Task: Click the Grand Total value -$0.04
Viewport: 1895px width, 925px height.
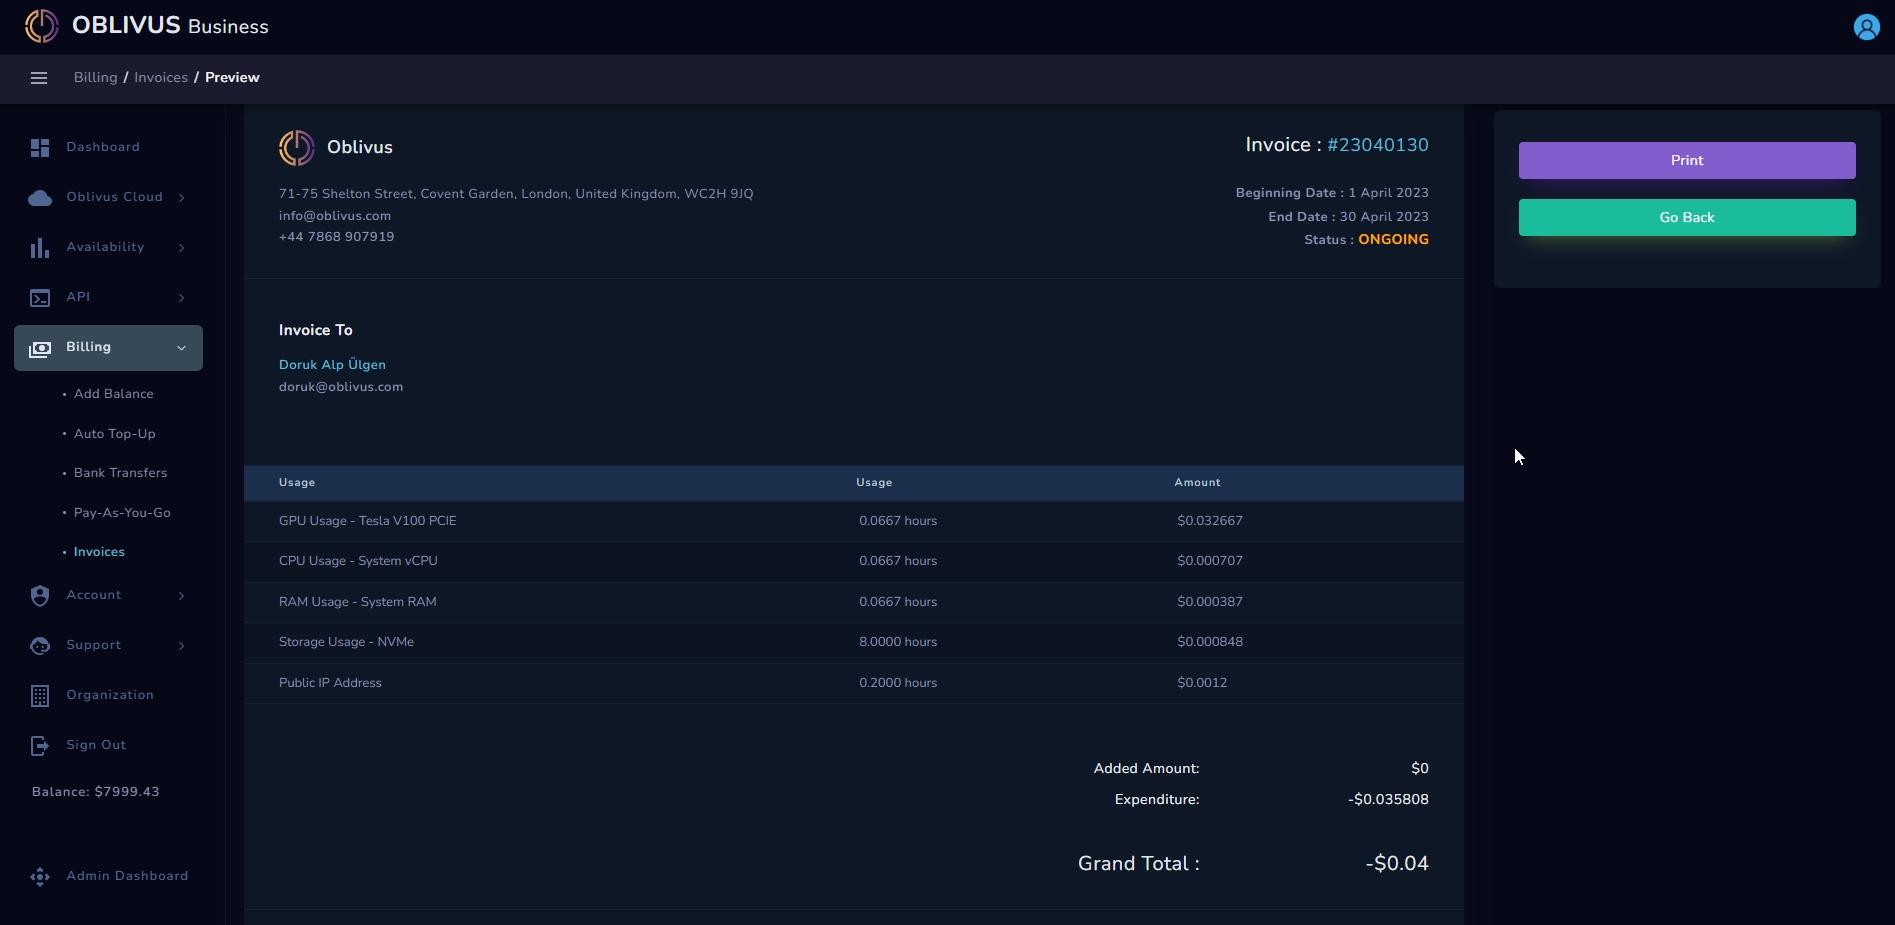Action: (1397, 864)
